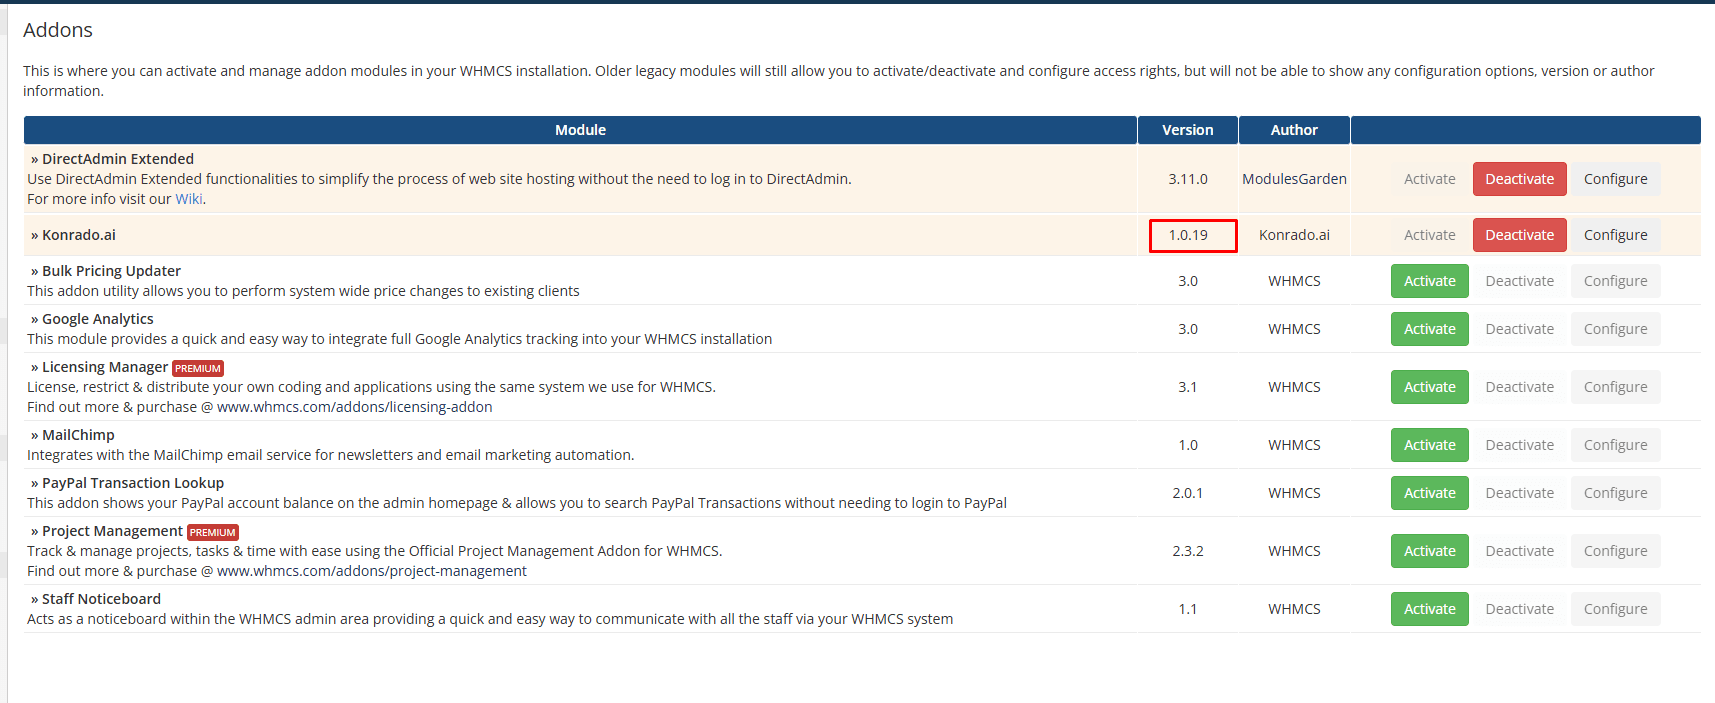Click Deactivate in PayPal Transaction Lookup row
The width and height of the screenshot is (1715, 703).
[1519, 493]
